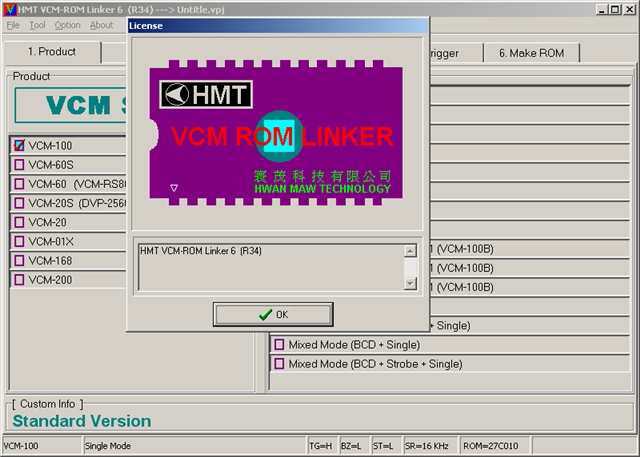Viewport: 640px width, 457px height.
Task: Click the SR=16 KHz status entry
Action: (x=429, y=446)
